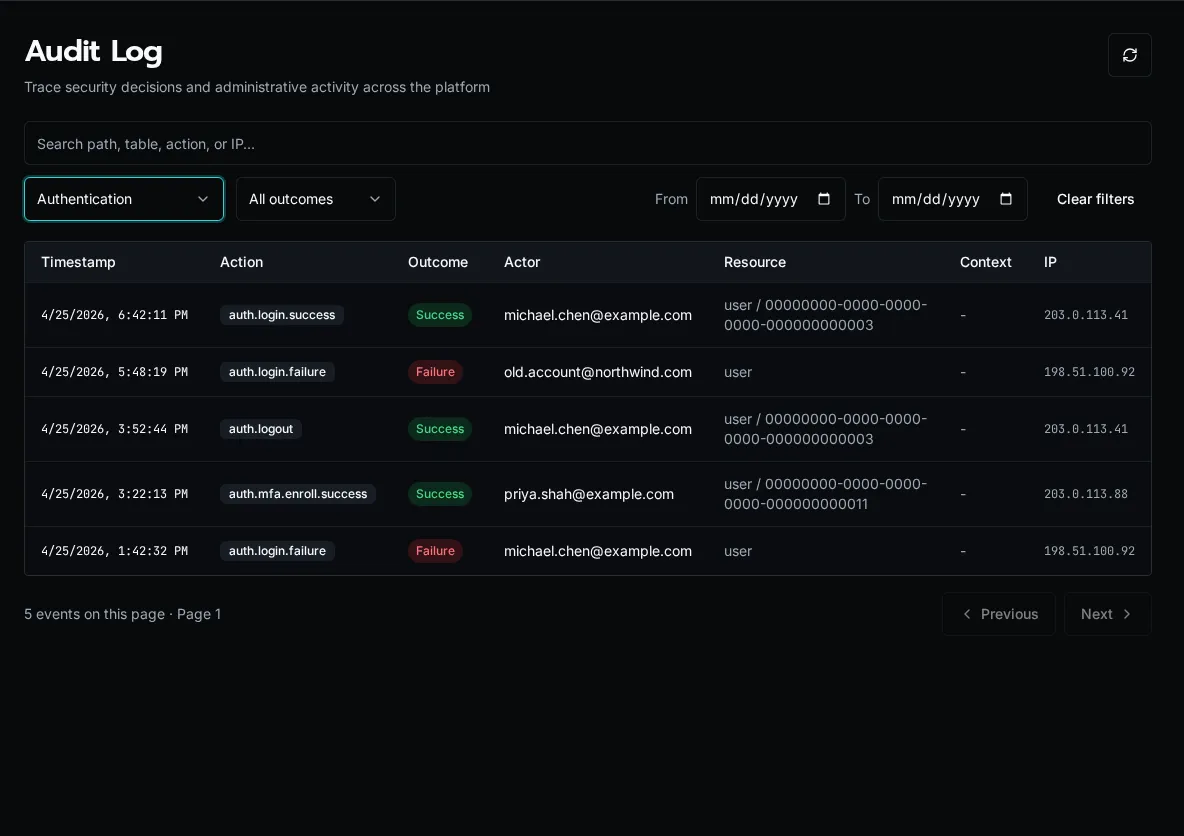Click the Resource column header
The width and height of the screenshot is (1184, 836).
[754, 262]
